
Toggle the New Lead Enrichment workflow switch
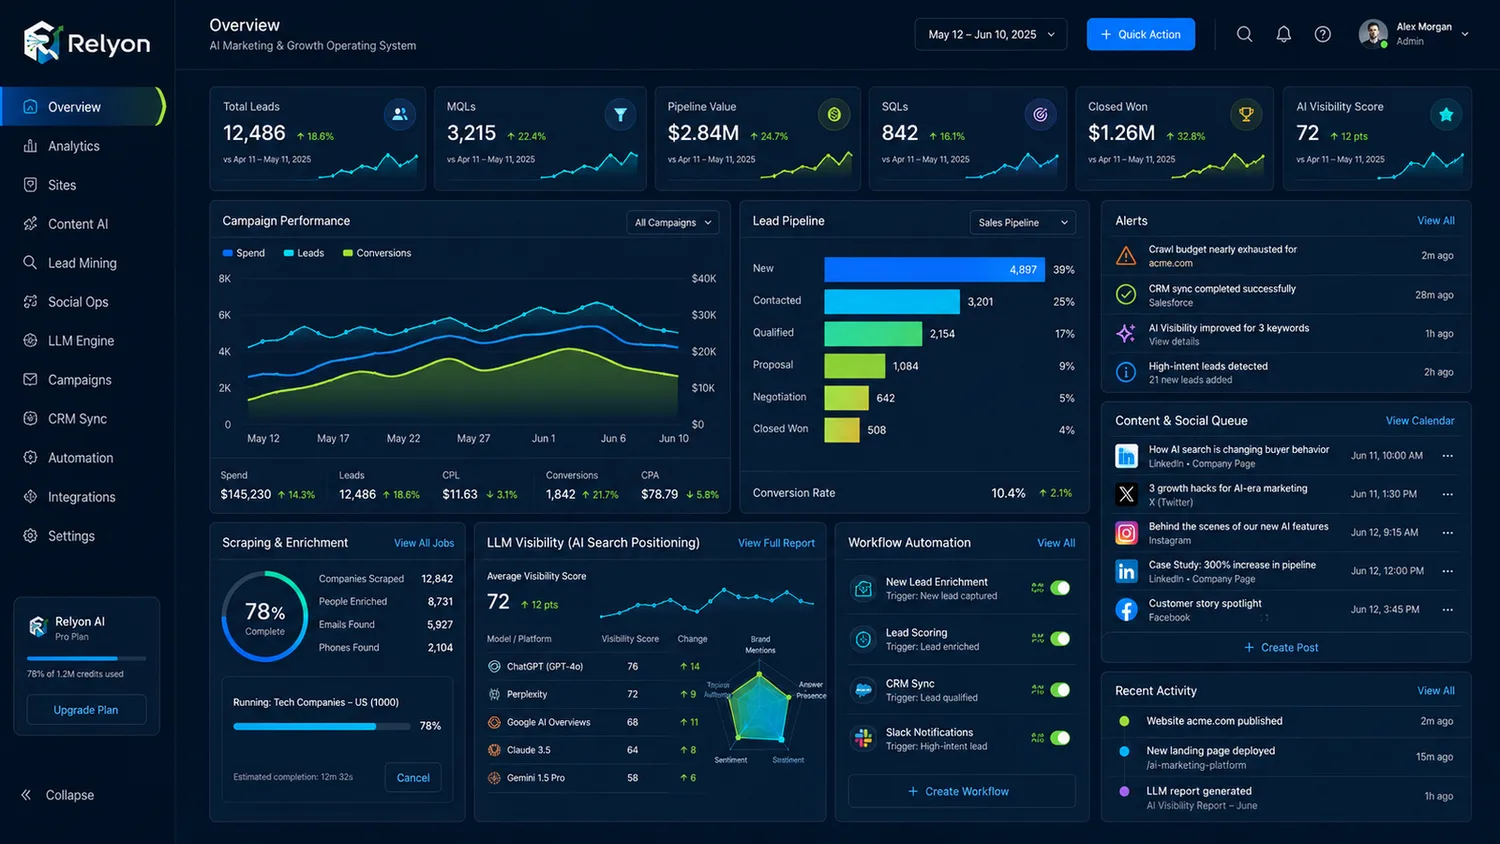(x=1060, y=588)
